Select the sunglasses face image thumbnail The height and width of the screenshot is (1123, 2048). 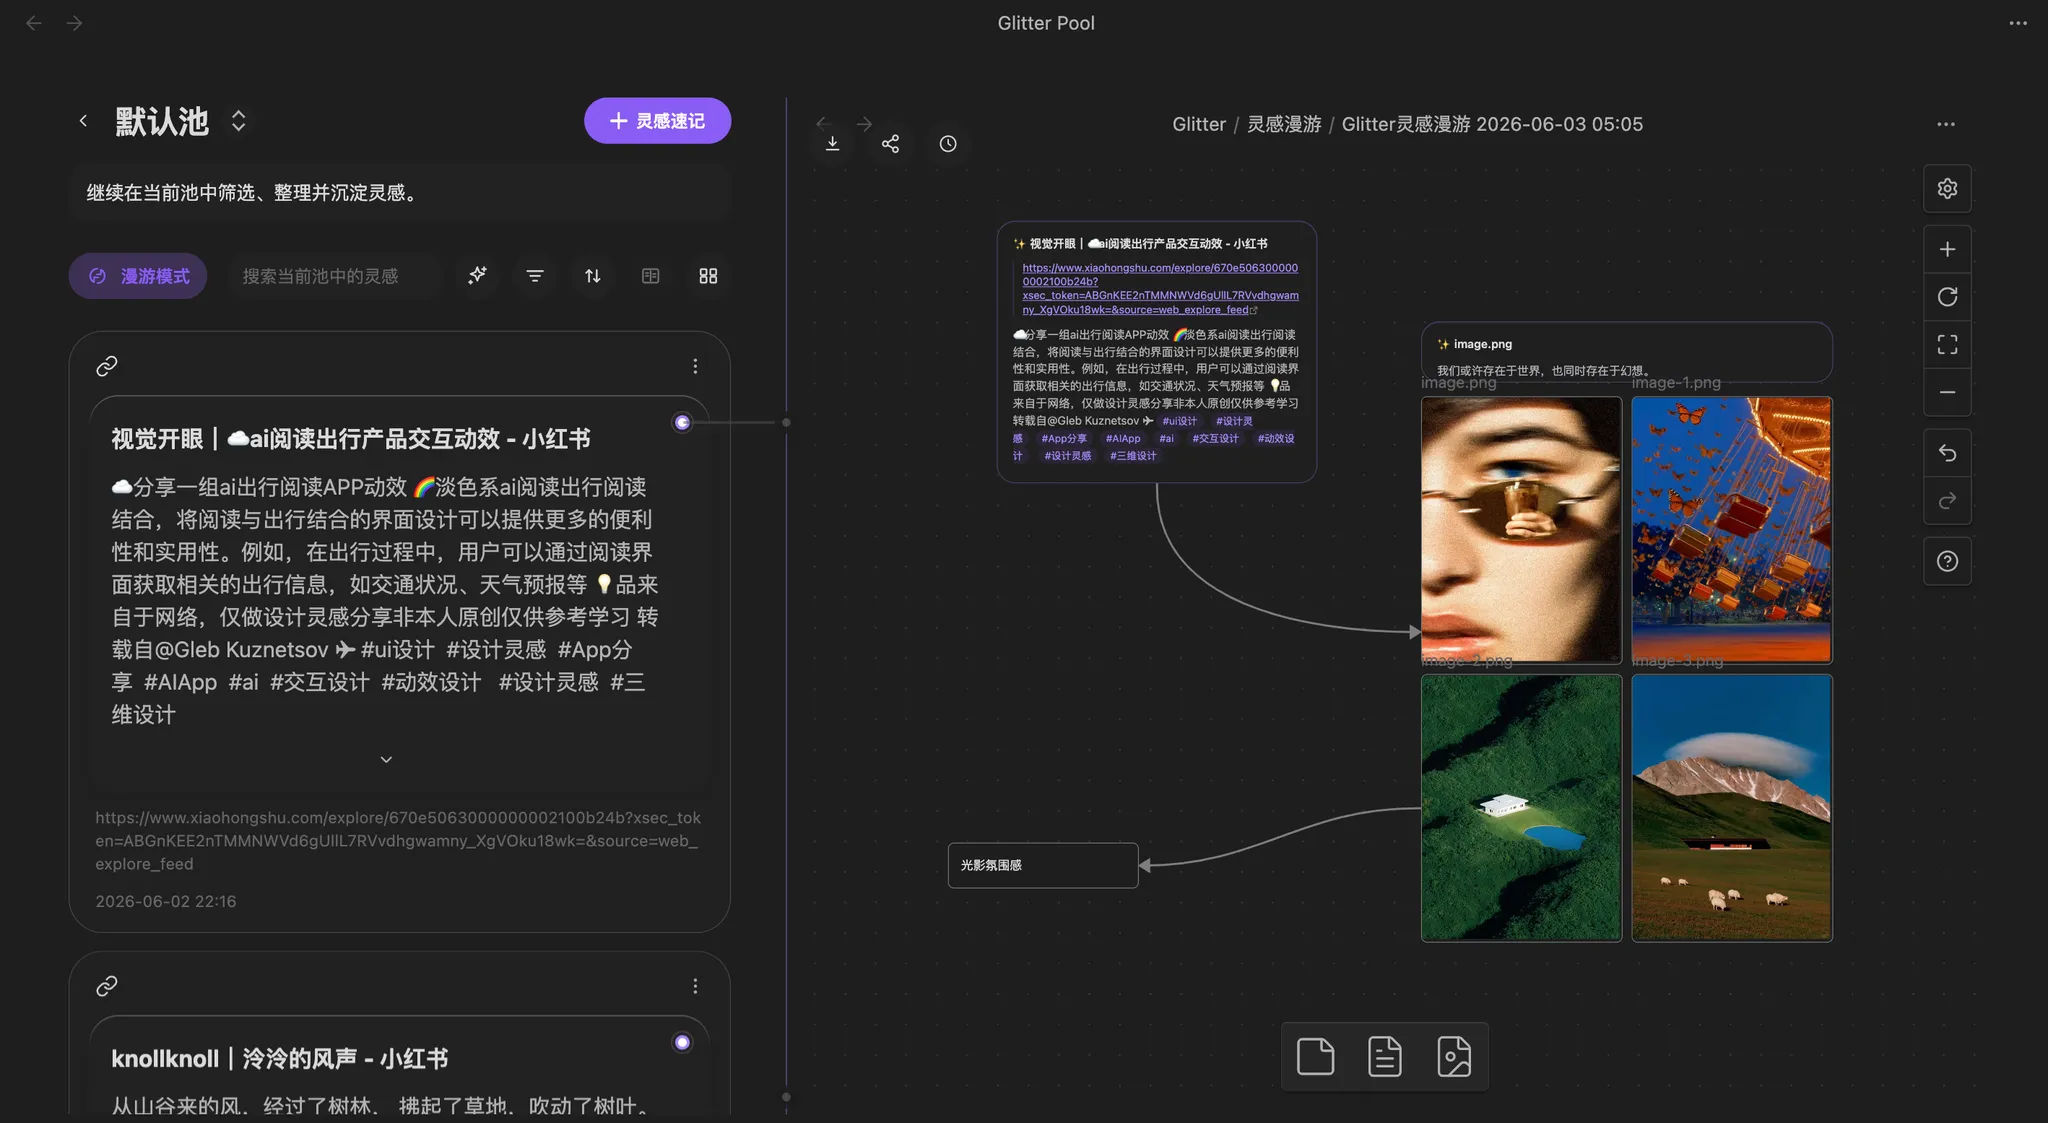coord(1521,530)
